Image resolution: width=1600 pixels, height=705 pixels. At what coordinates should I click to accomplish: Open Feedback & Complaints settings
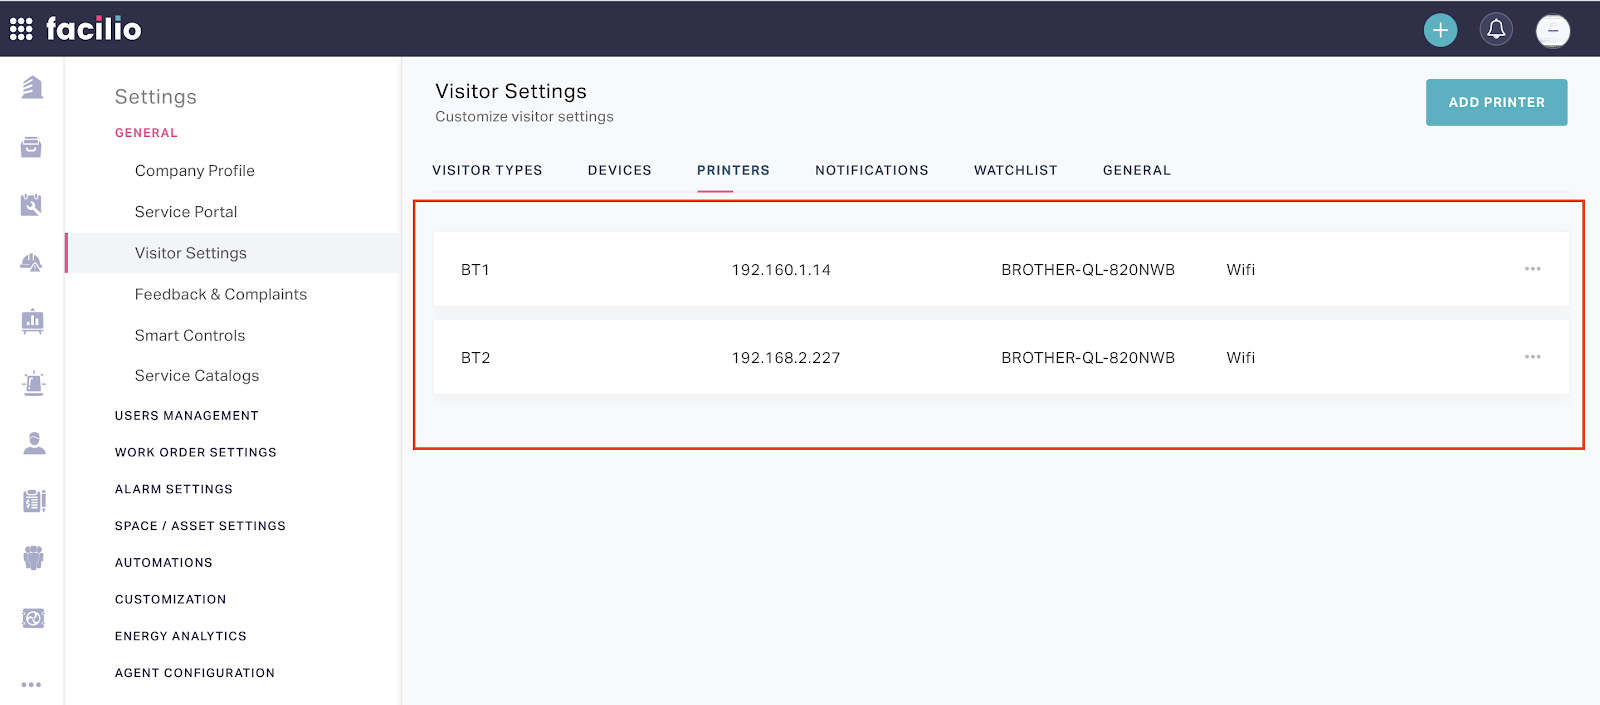pyautogui.click(x=221, y=294)
